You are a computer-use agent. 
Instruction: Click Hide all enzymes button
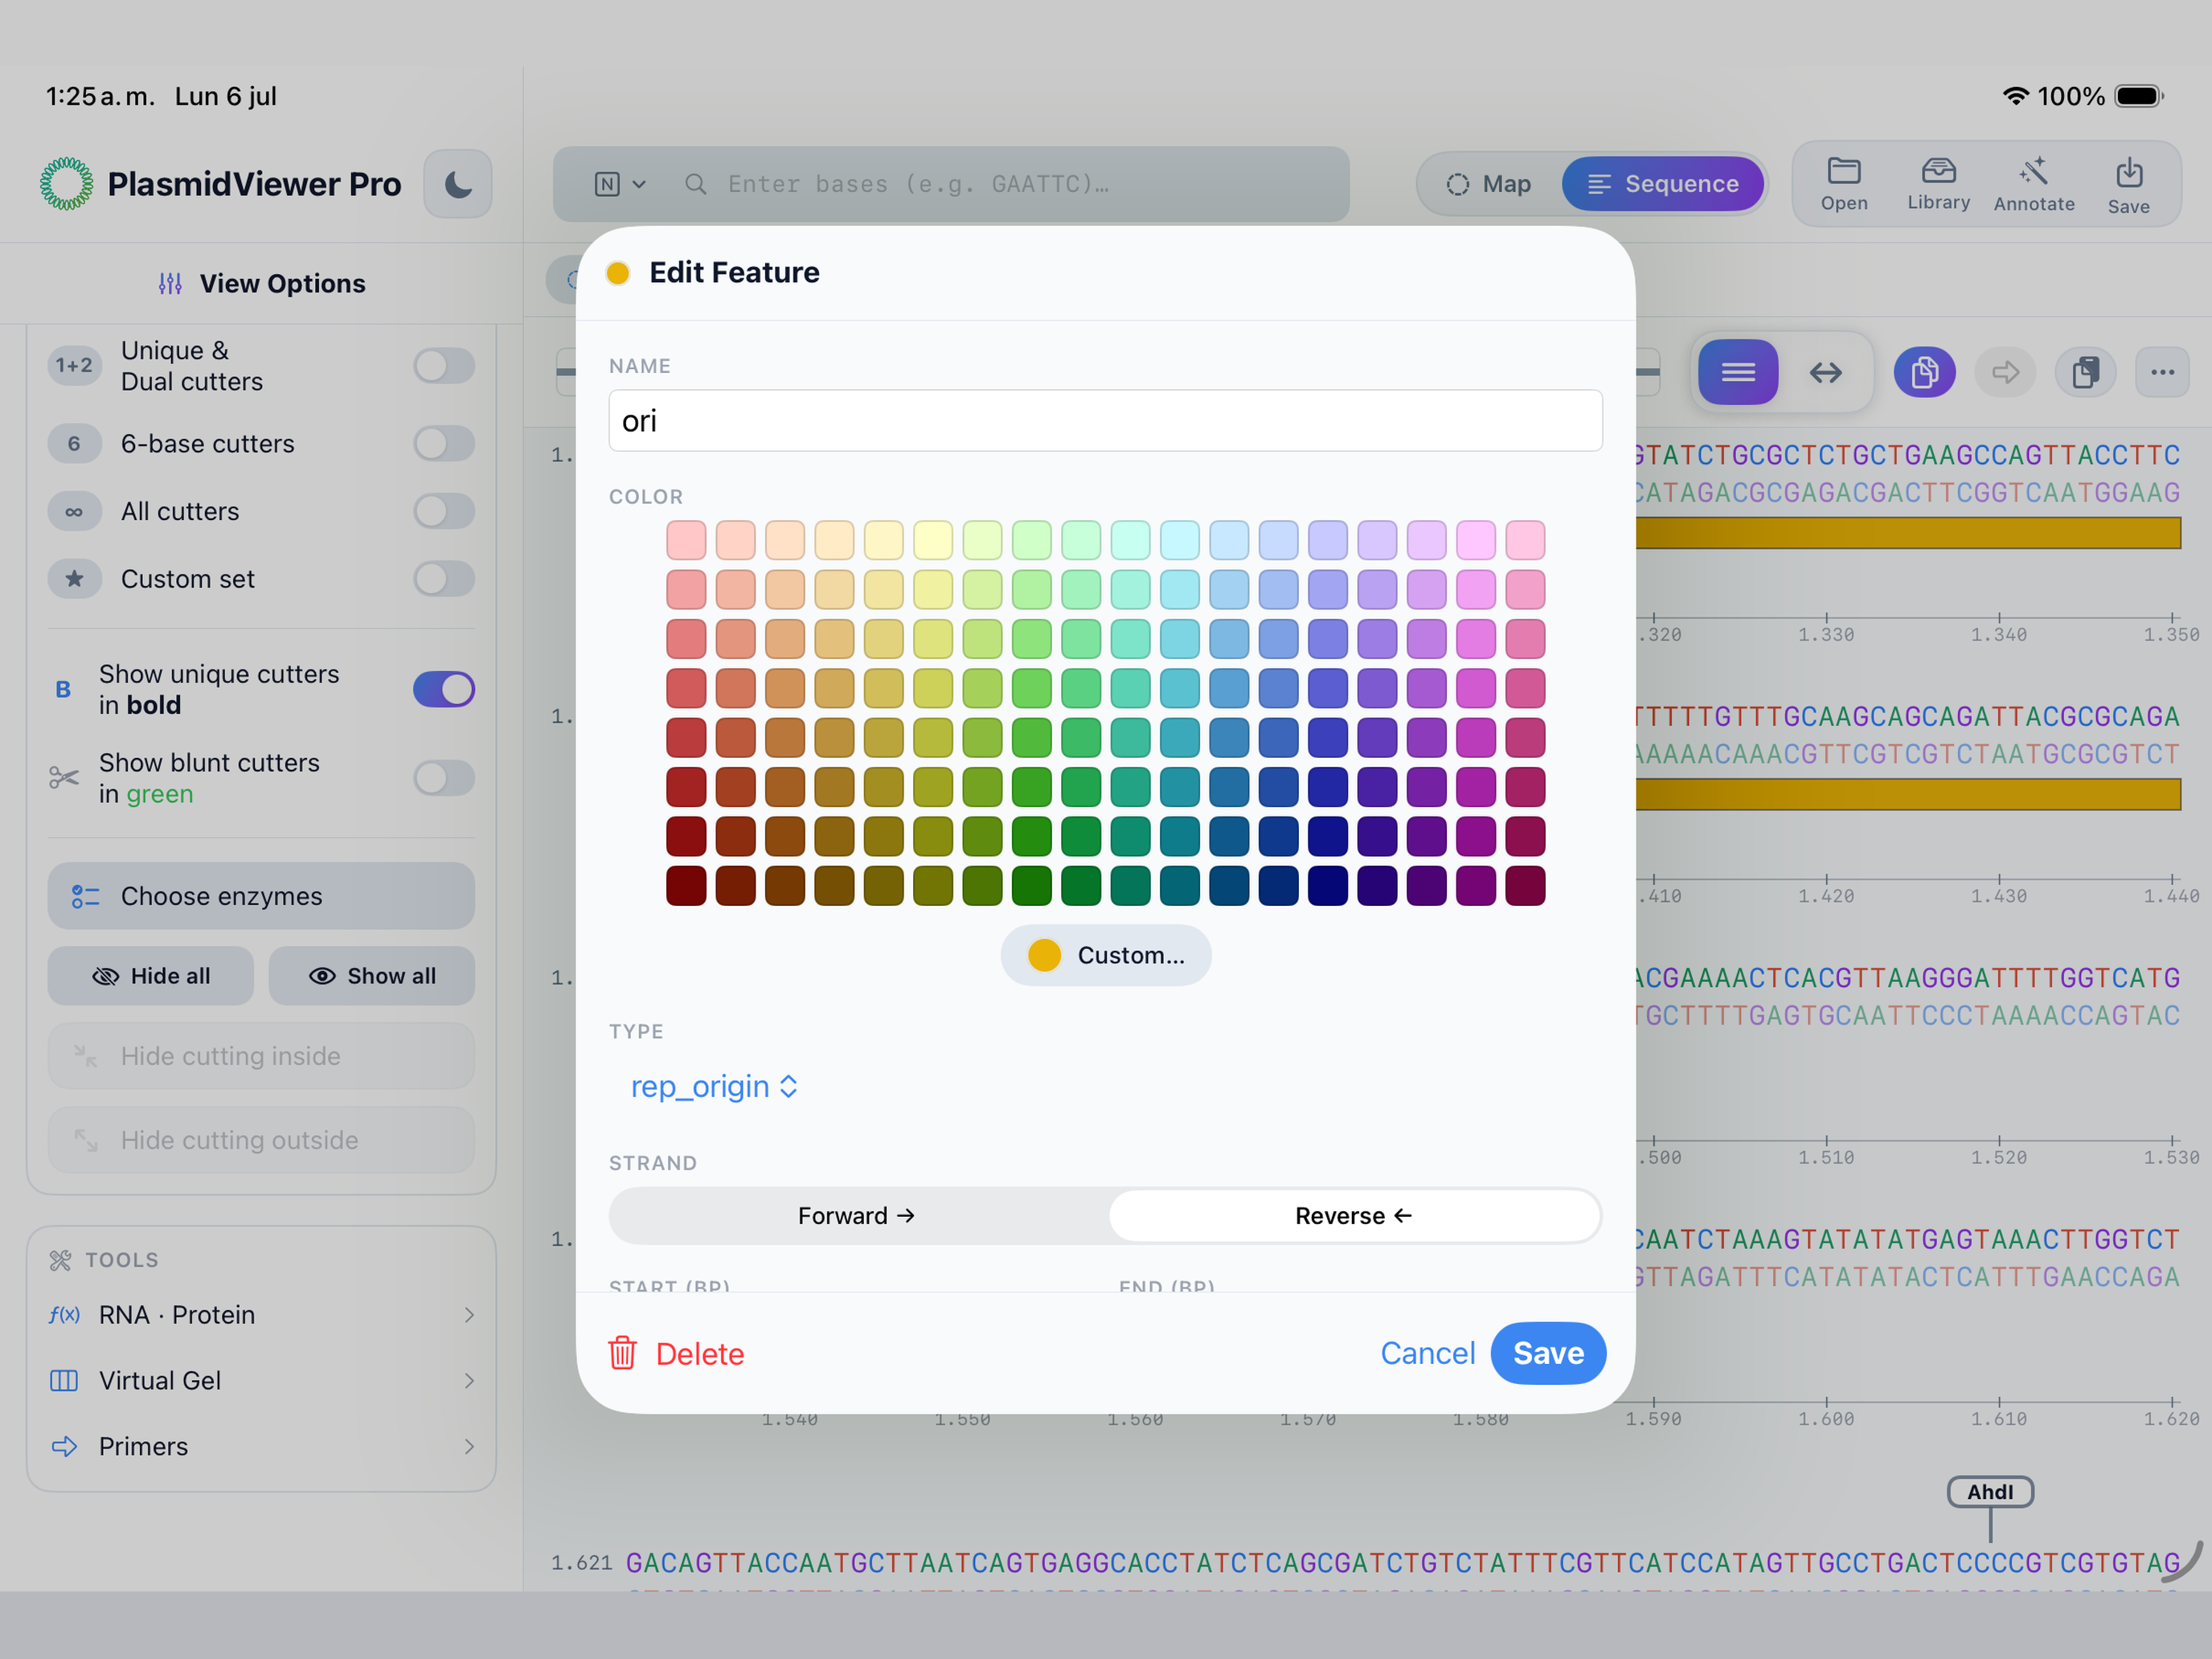[x=150, y=976]
